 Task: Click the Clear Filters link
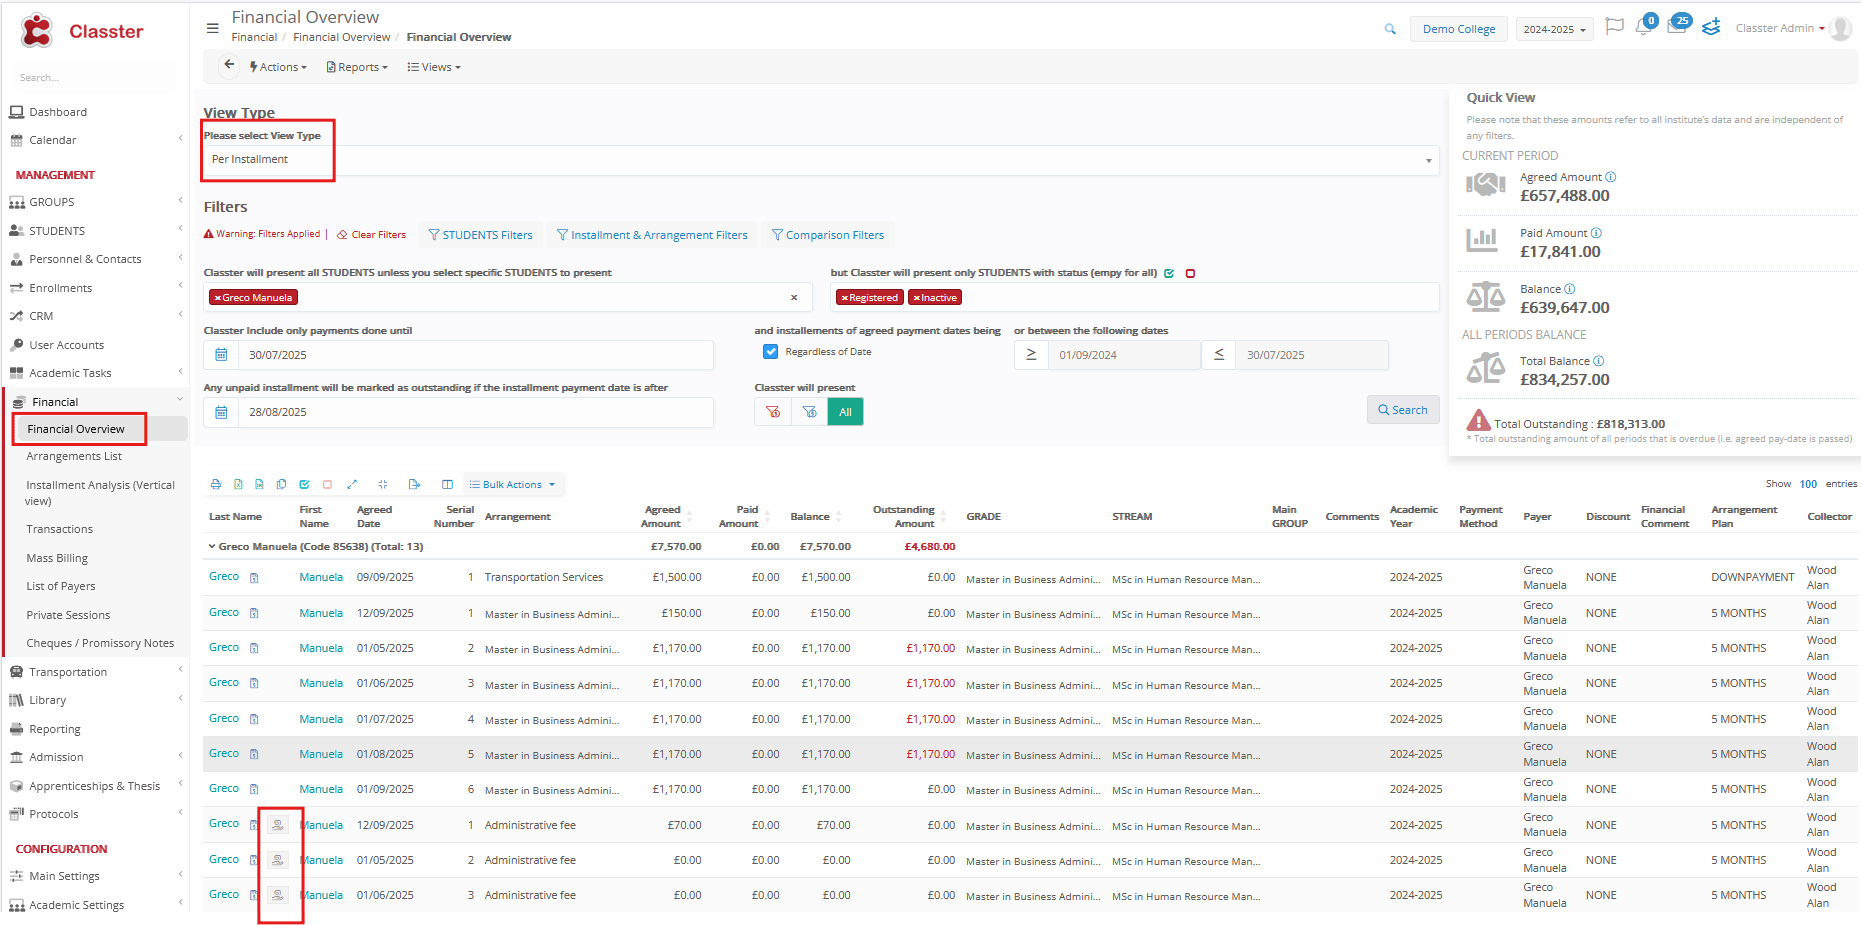point(372,235)
